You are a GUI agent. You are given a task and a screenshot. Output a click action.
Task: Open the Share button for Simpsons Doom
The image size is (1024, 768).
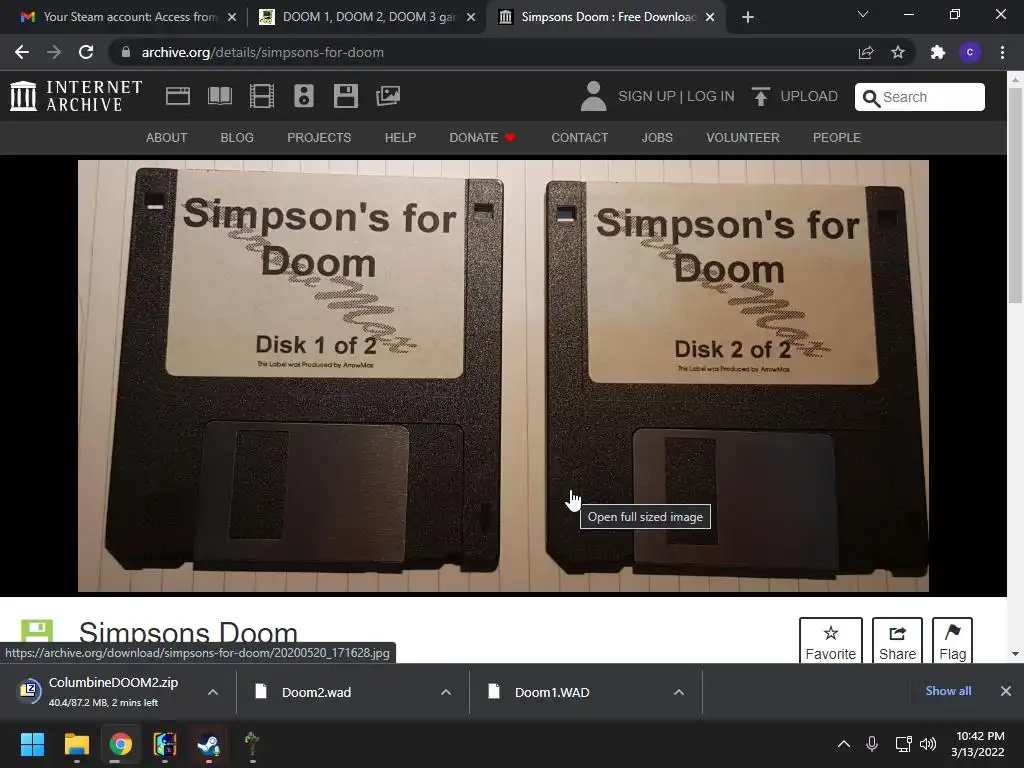point(897,641)
